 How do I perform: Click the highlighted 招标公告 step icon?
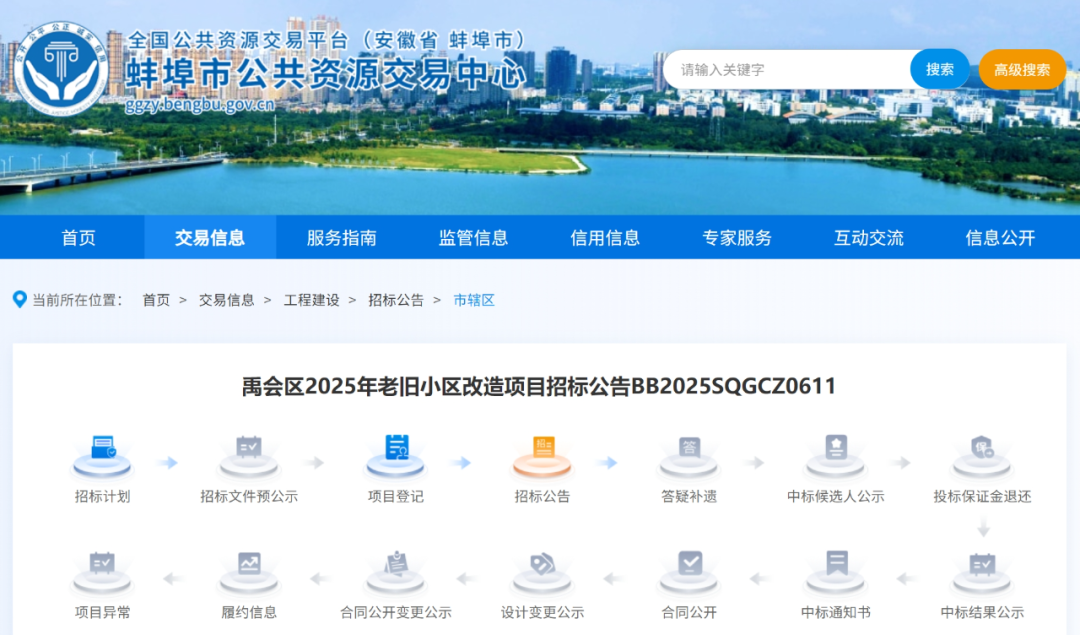542,453
